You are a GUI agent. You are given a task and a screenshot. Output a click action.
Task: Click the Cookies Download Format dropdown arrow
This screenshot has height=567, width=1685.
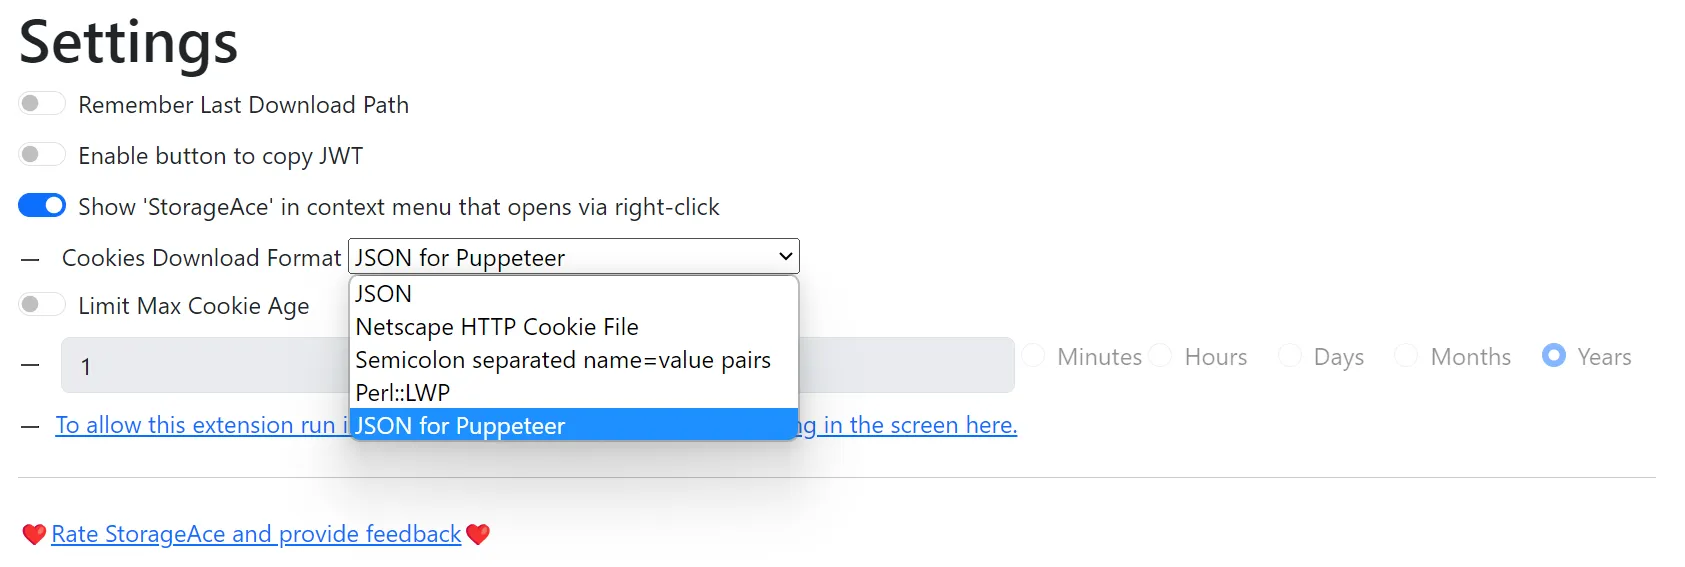pyautogui.click(x=786, y=257)
